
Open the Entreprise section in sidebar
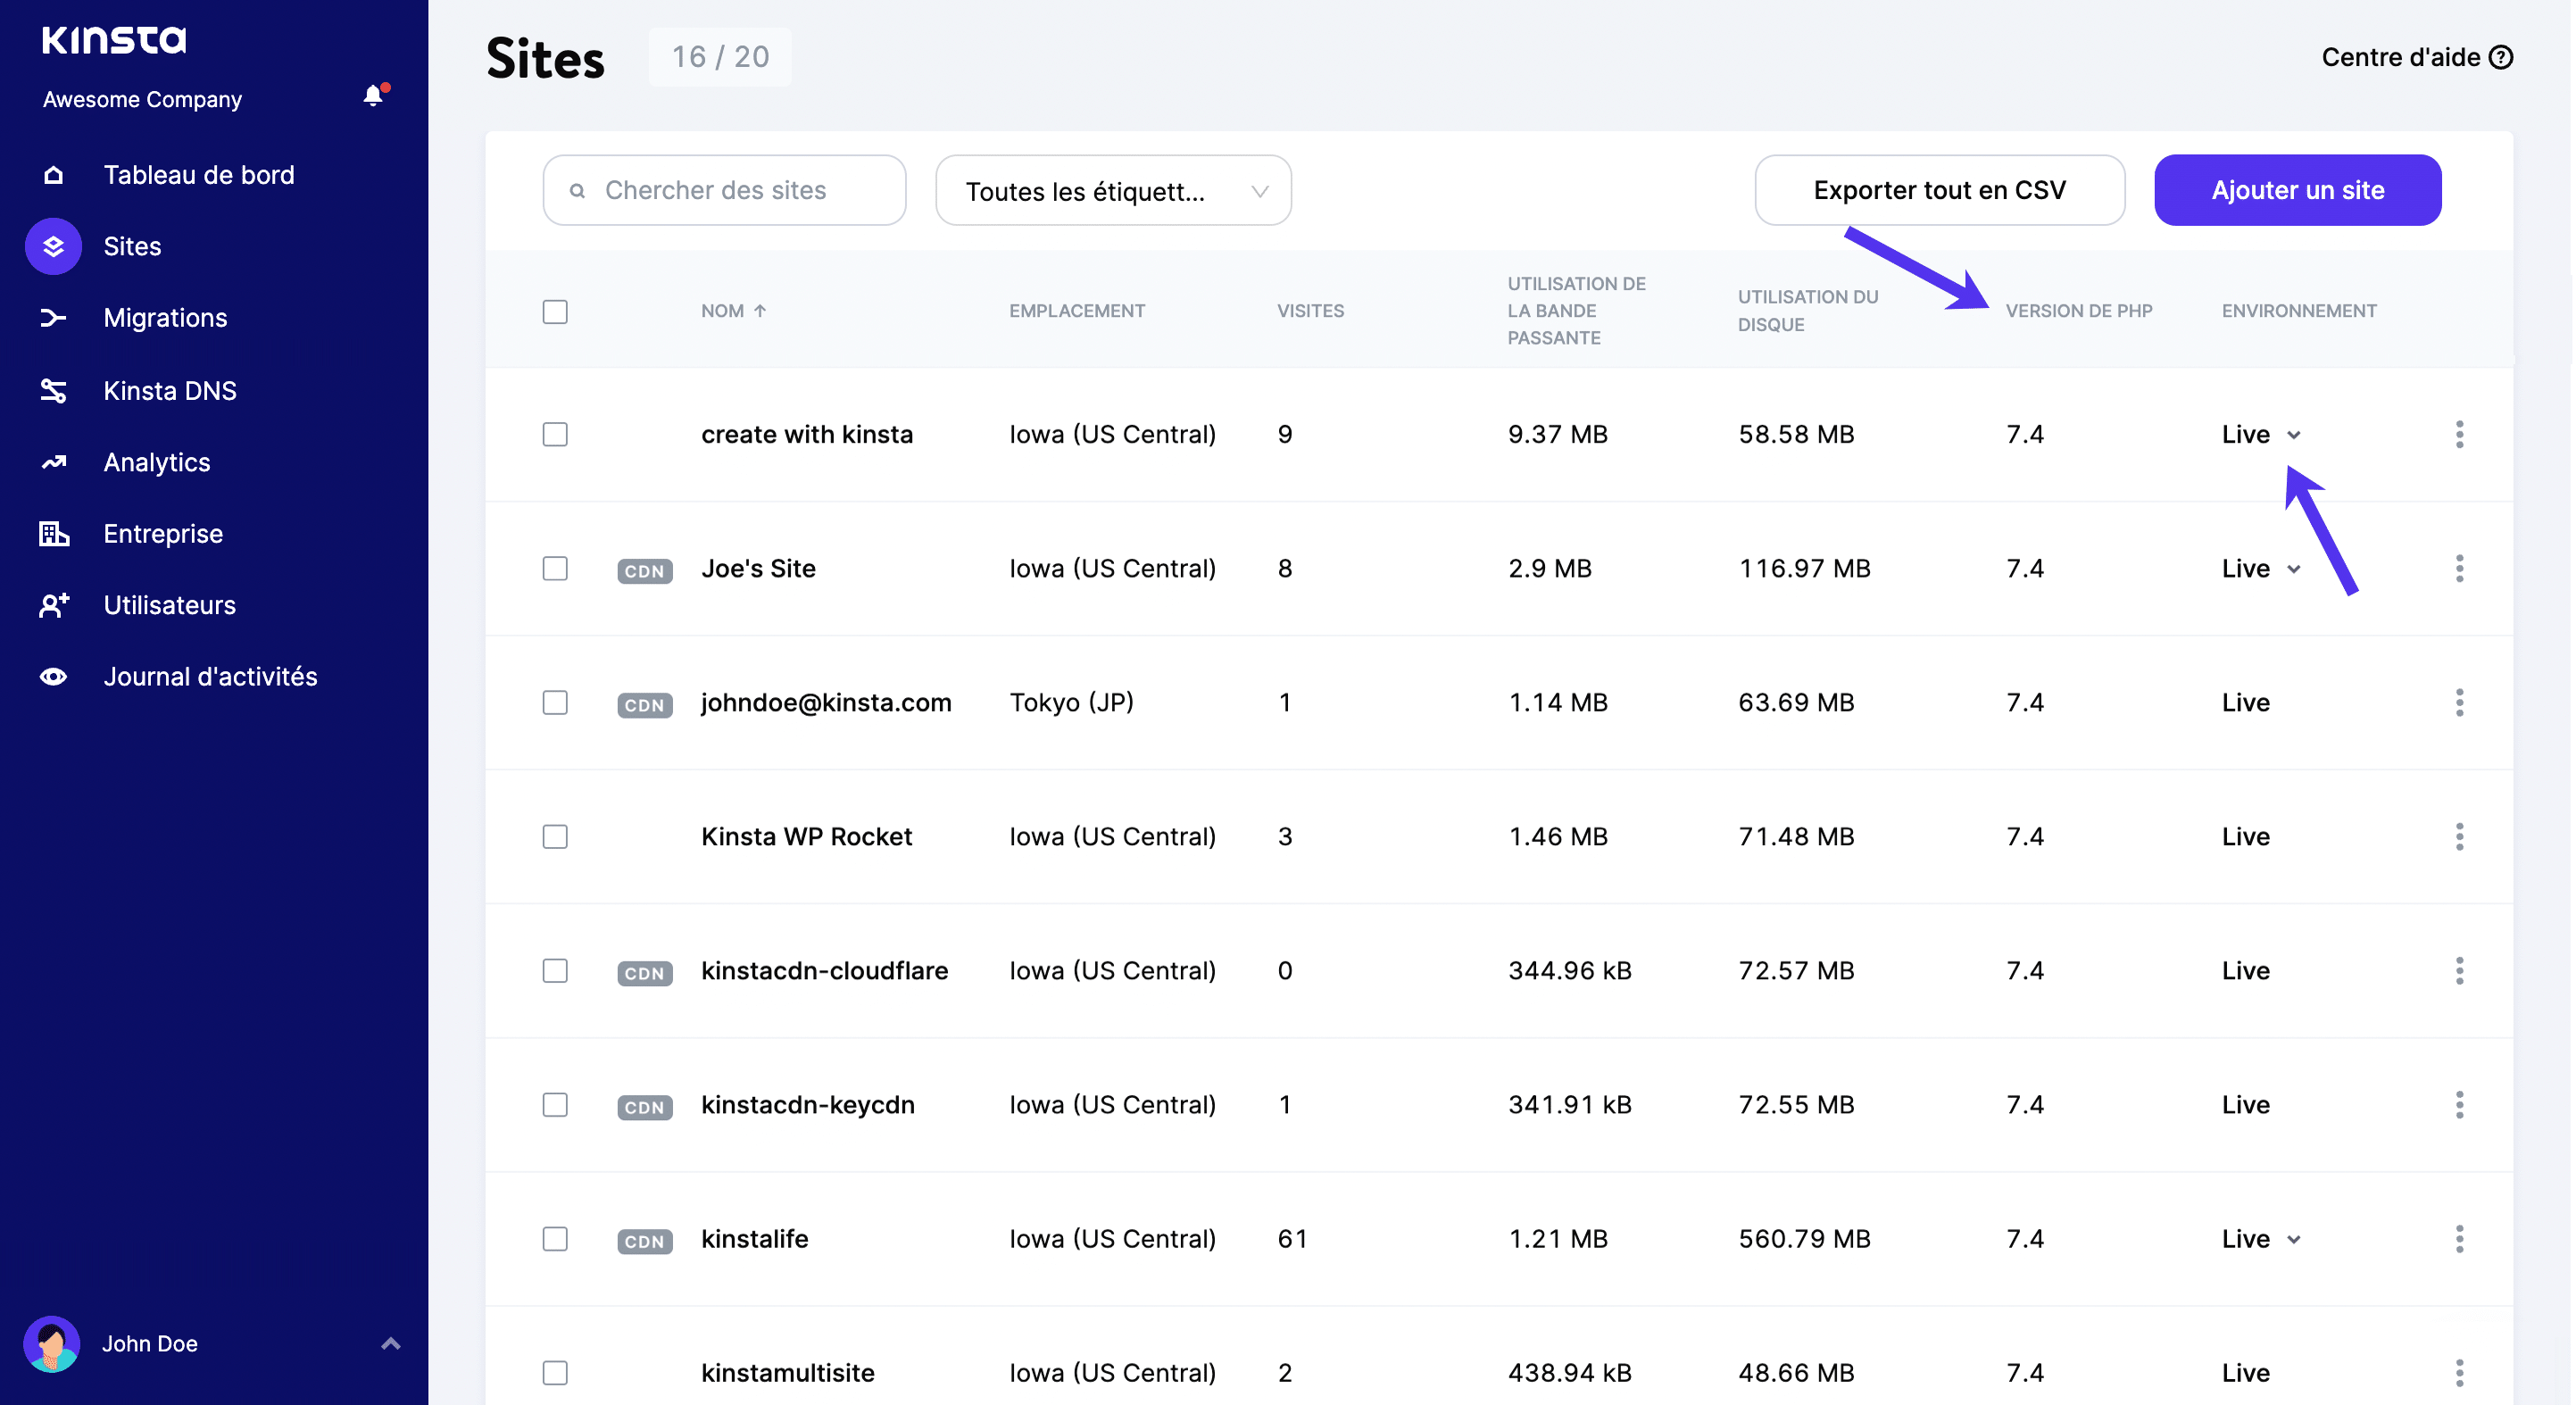click(x=54, y=533)
